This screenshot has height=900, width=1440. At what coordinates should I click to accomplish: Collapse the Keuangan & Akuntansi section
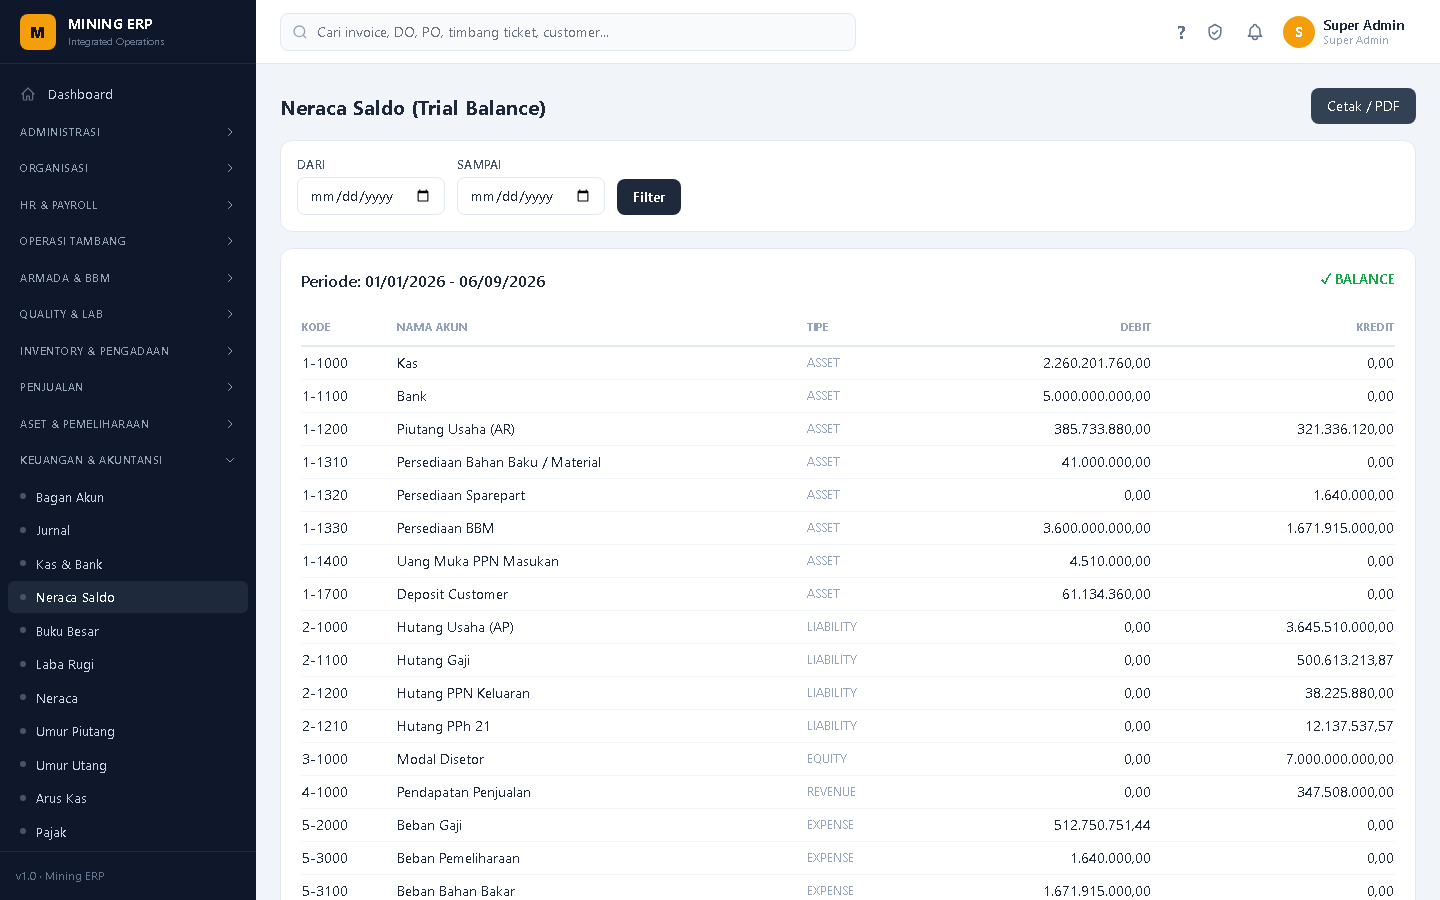(128, 460)
